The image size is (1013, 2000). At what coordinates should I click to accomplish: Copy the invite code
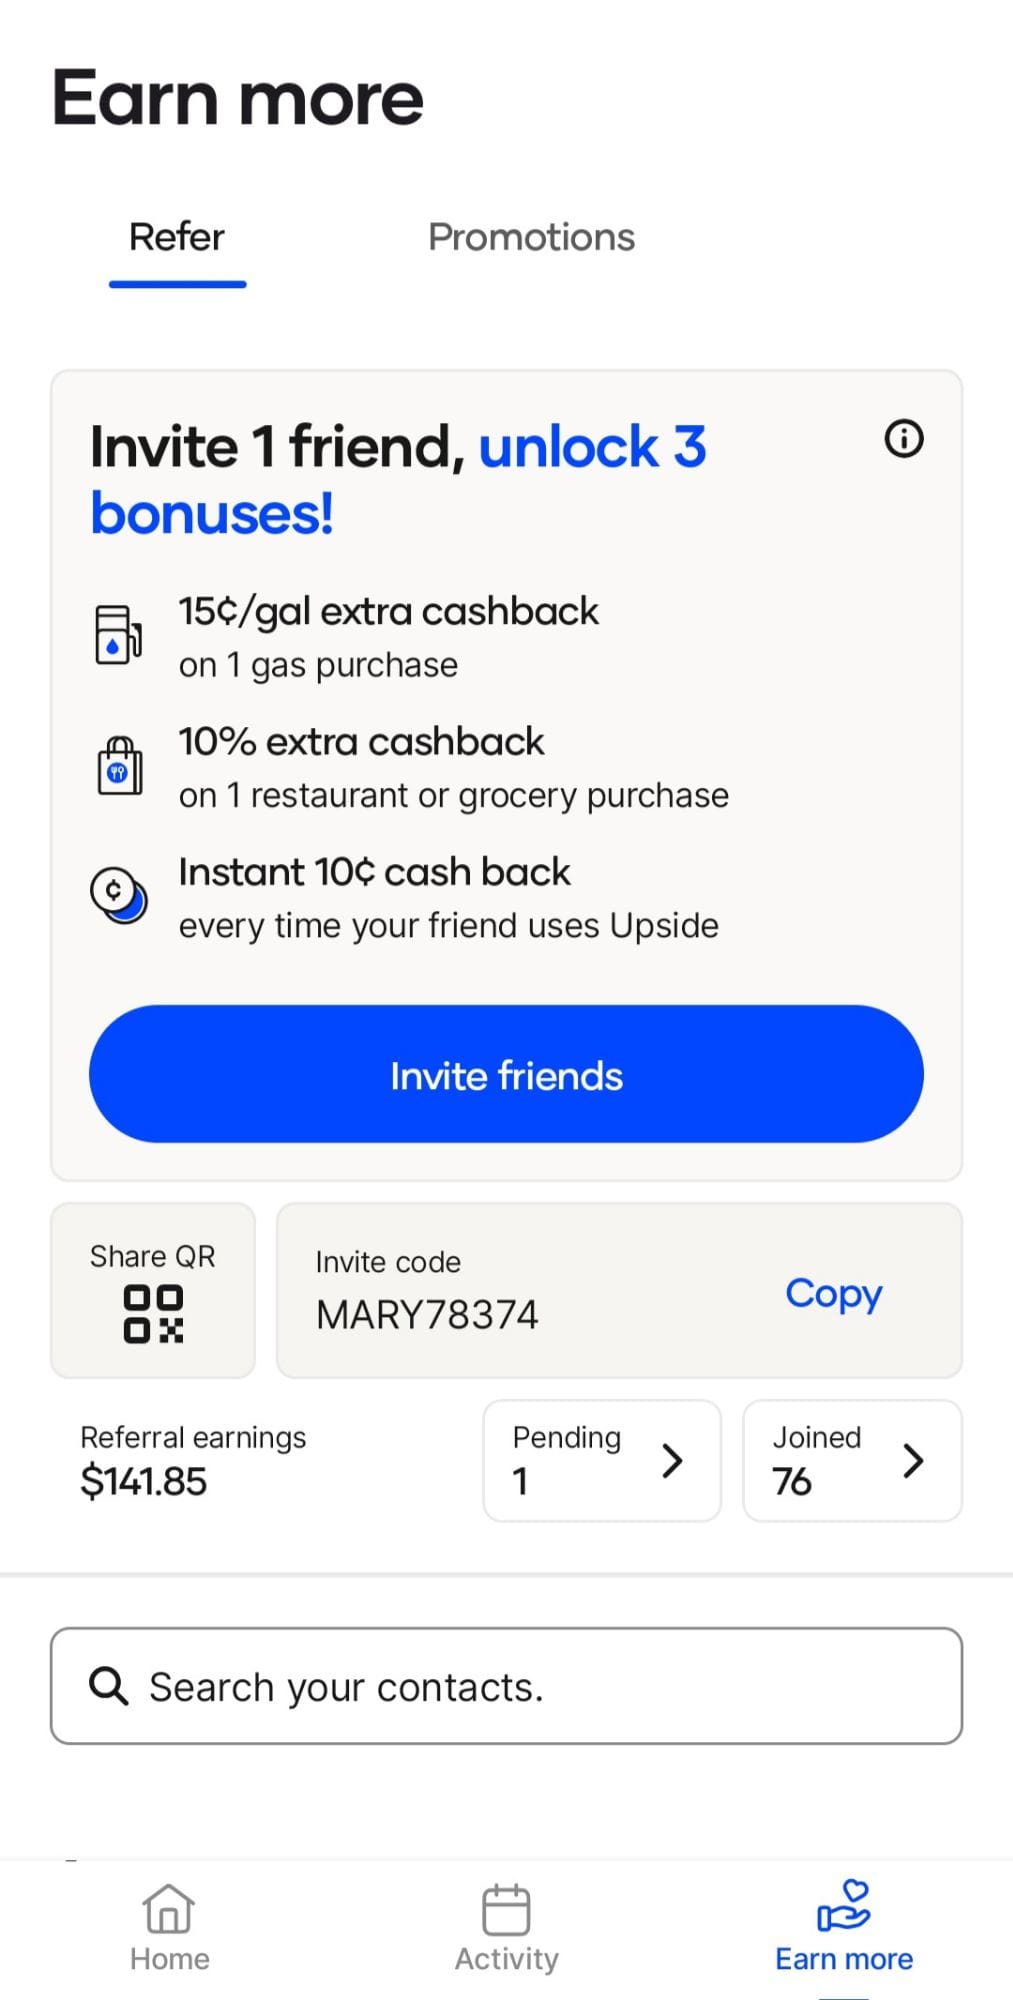(x=833, y=1293)
